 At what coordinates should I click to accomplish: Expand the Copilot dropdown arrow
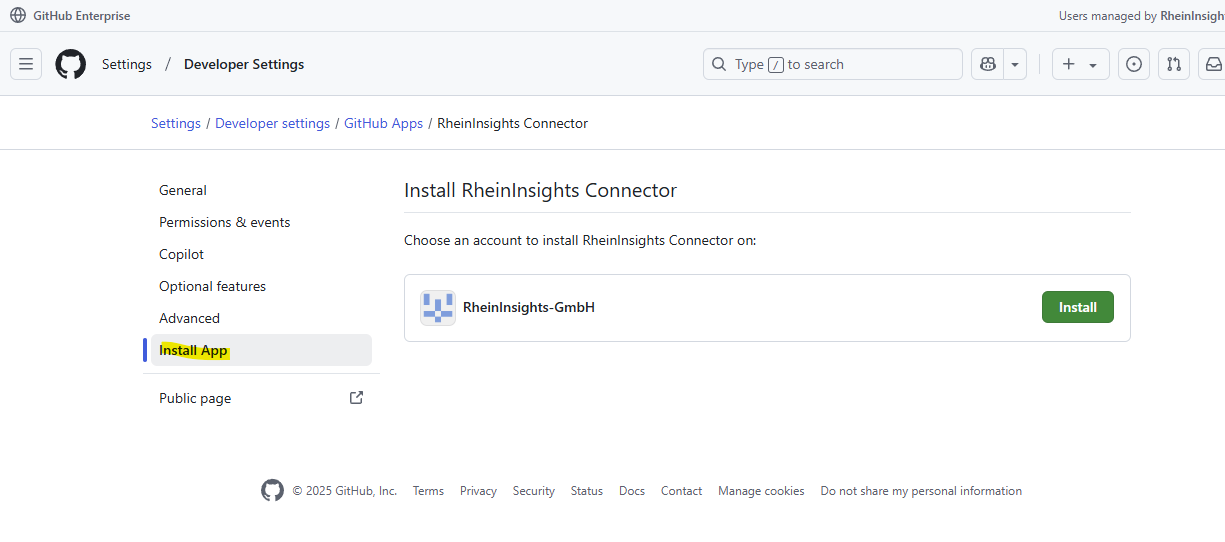[x=1015, y=64]
